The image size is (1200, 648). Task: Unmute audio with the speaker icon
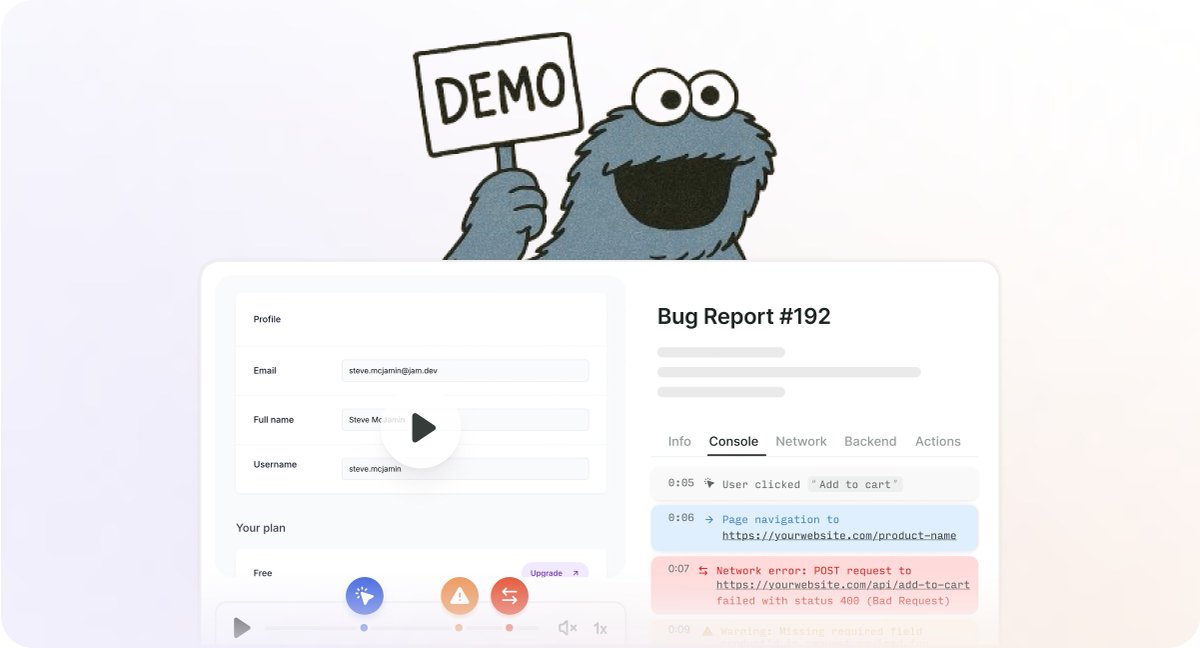coord(567,628)
